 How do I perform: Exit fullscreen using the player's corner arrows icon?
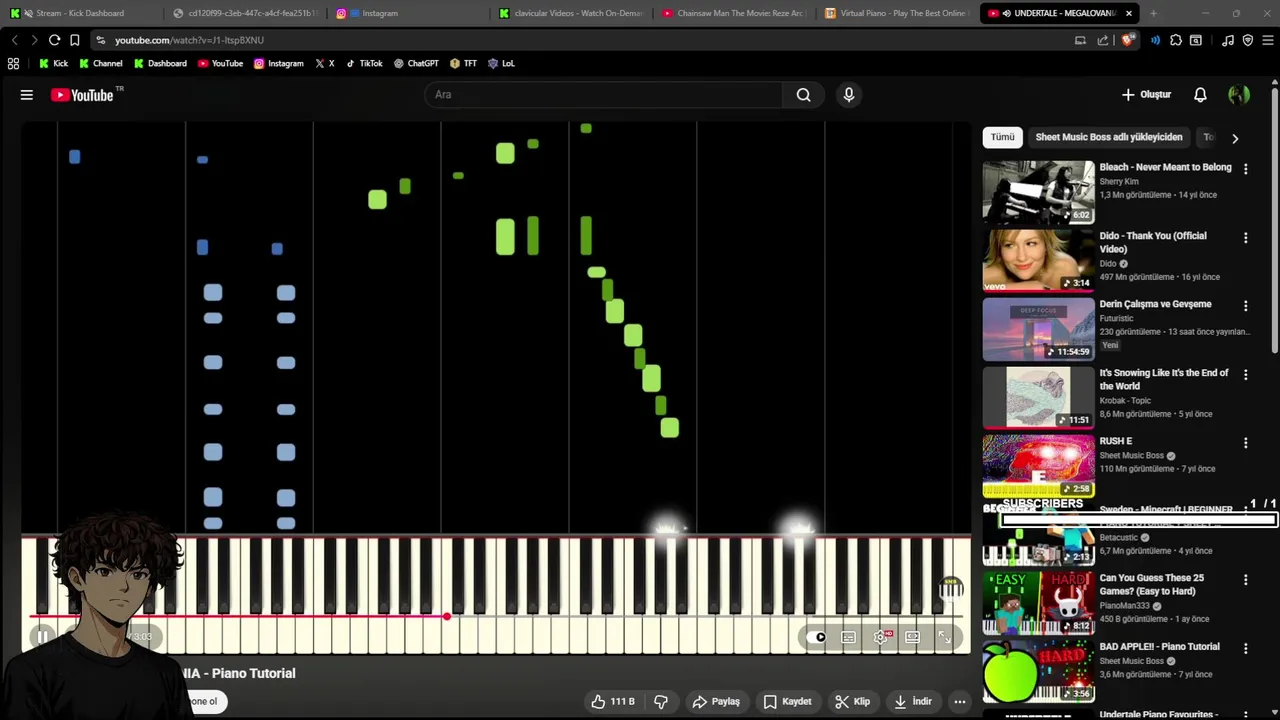pyautogui.click(x=944, y=637)
